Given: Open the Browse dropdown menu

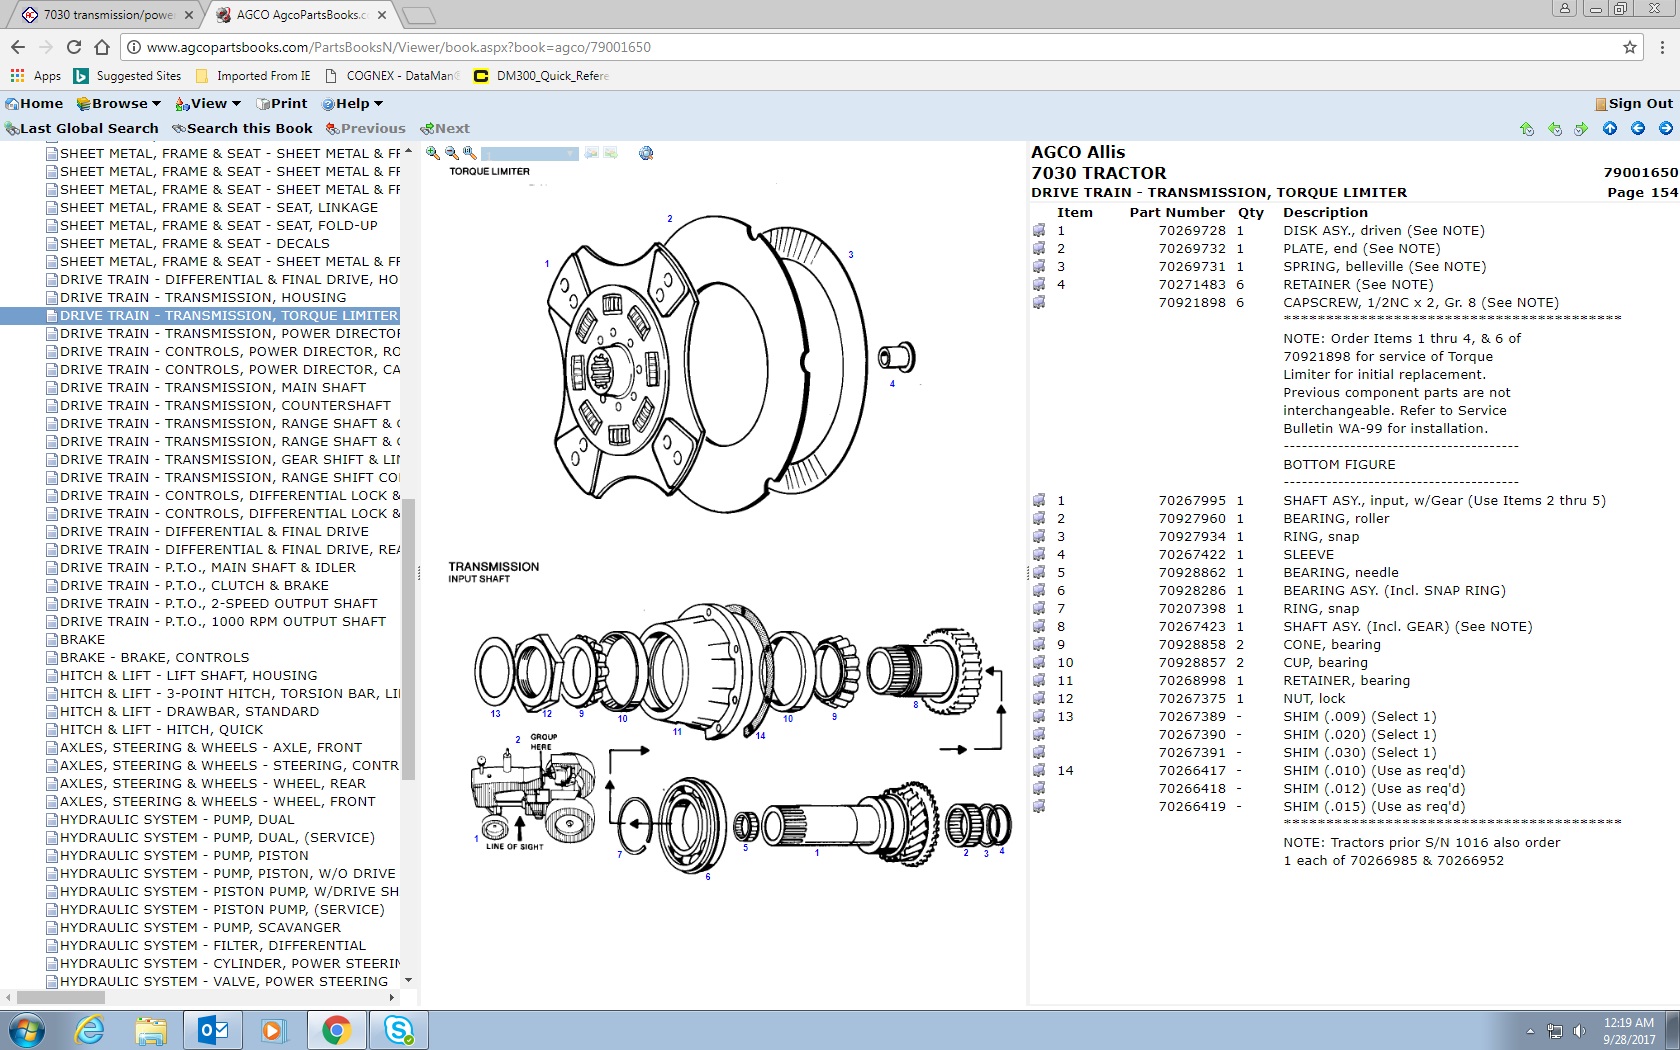Looking at the screenshot, I should point(119,103).
